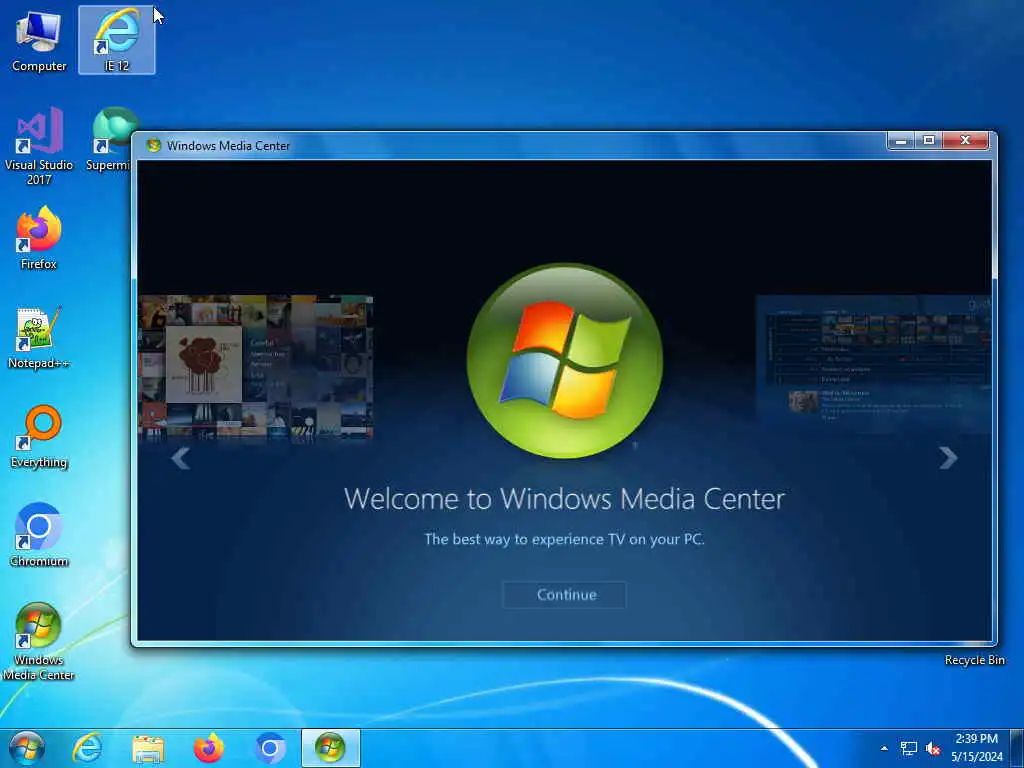Viewport: 1024px width, 768px height.
Task: Minimize the Windows Media Center window
Action: 901,141
